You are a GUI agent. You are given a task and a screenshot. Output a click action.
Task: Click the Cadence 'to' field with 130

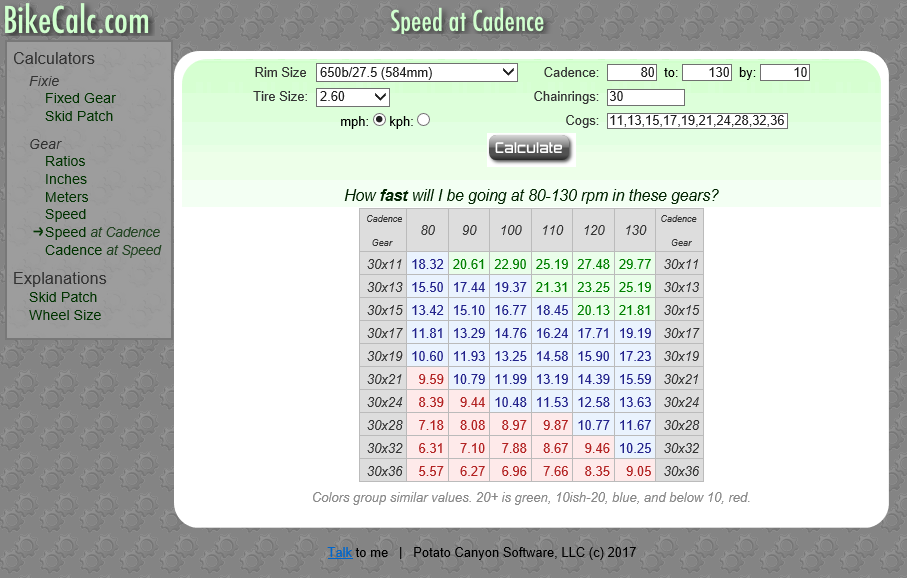707,72
